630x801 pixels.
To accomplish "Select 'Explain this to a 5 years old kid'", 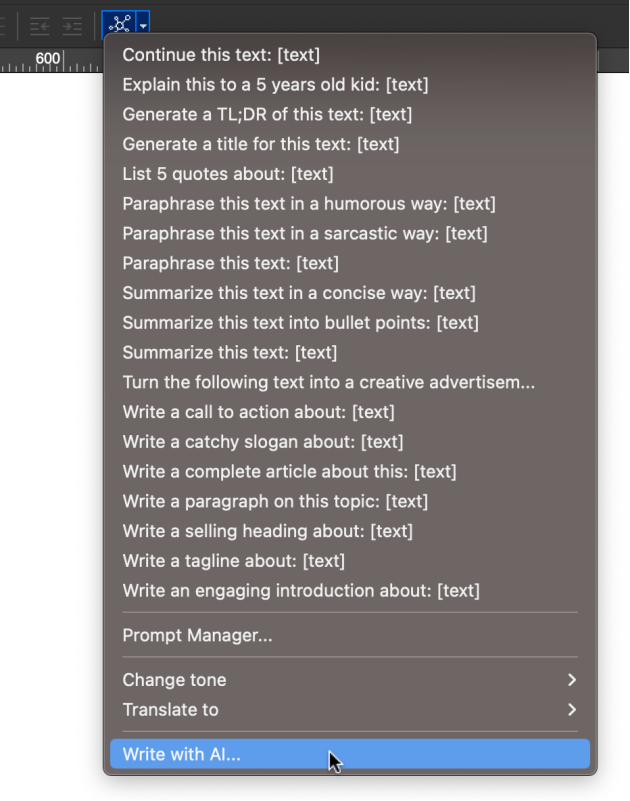I will [275, 85].
